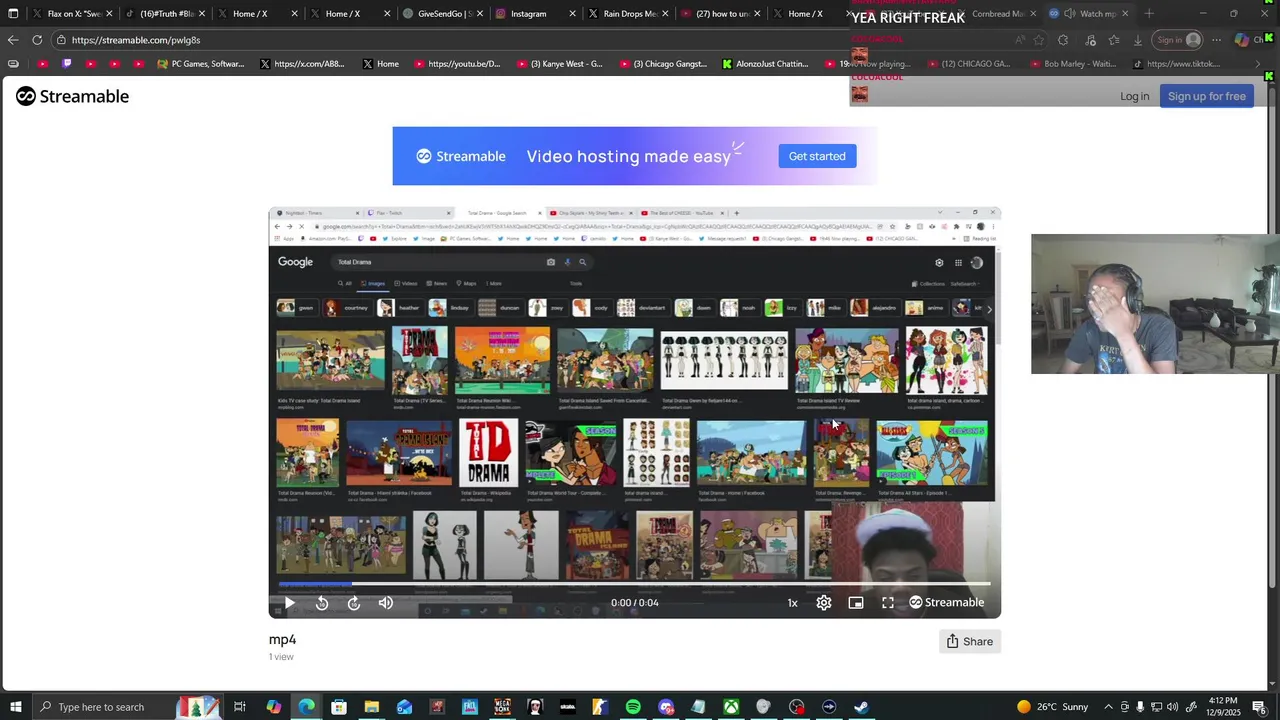Open the tab actions menu top left
Screen dimensions: 1280x720
click(x=13, y=14)
